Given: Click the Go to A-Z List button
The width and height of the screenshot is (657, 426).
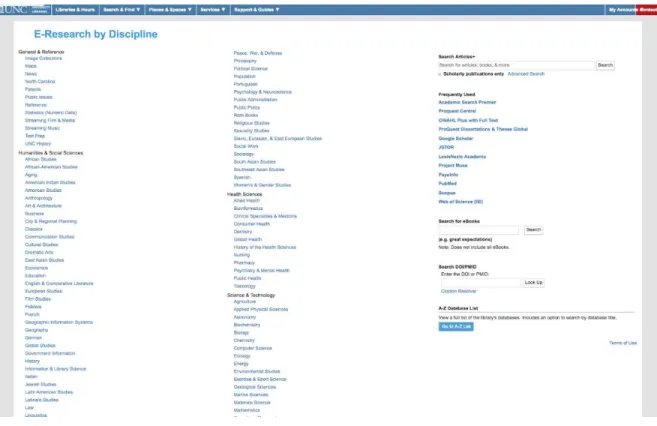Looking at the screenshot, I should pos(456,327).
